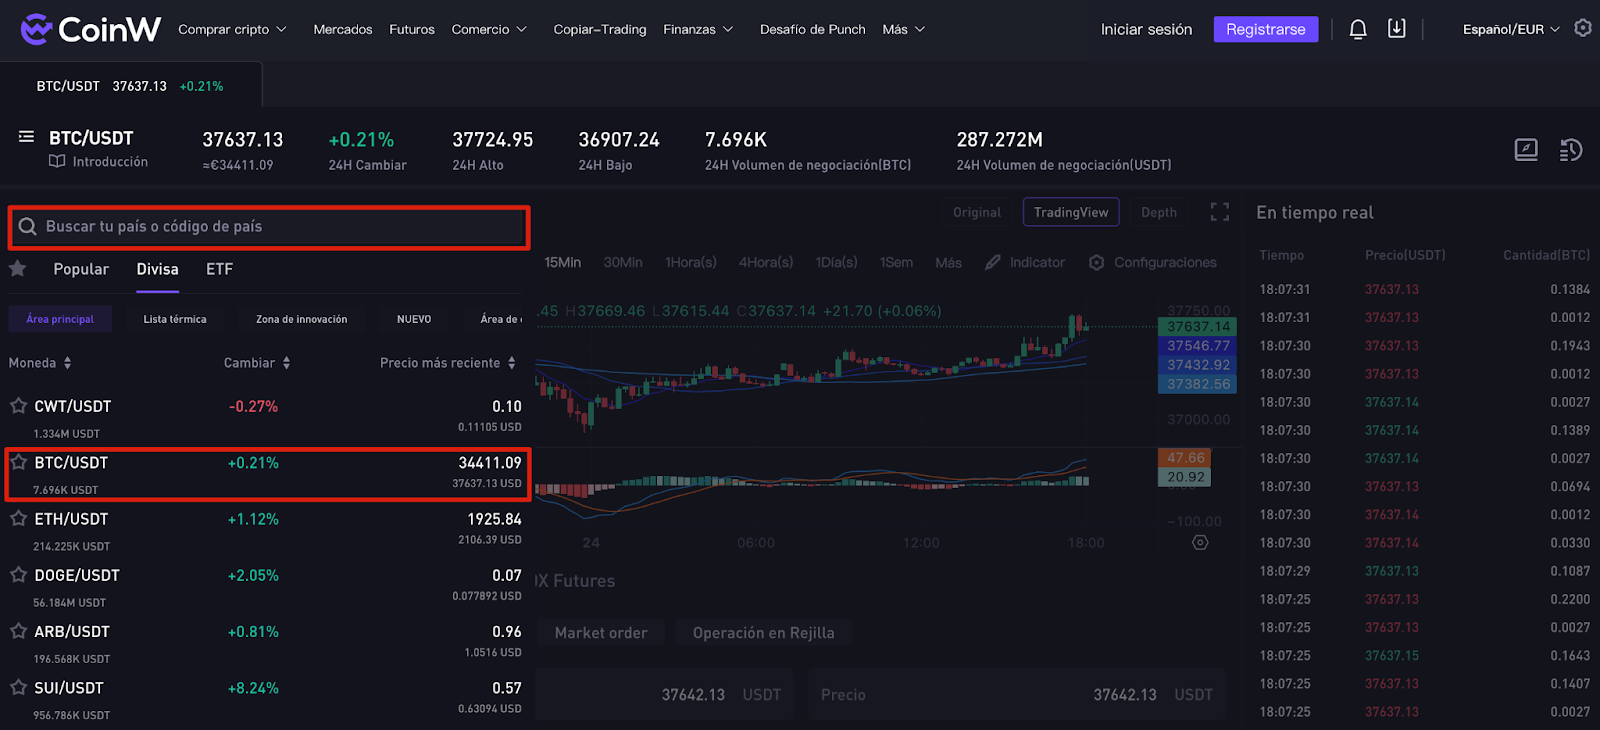Open the ETH/USDT row
The height and width of the screenshot is (730, 1600).
click(x=265, y=530)
